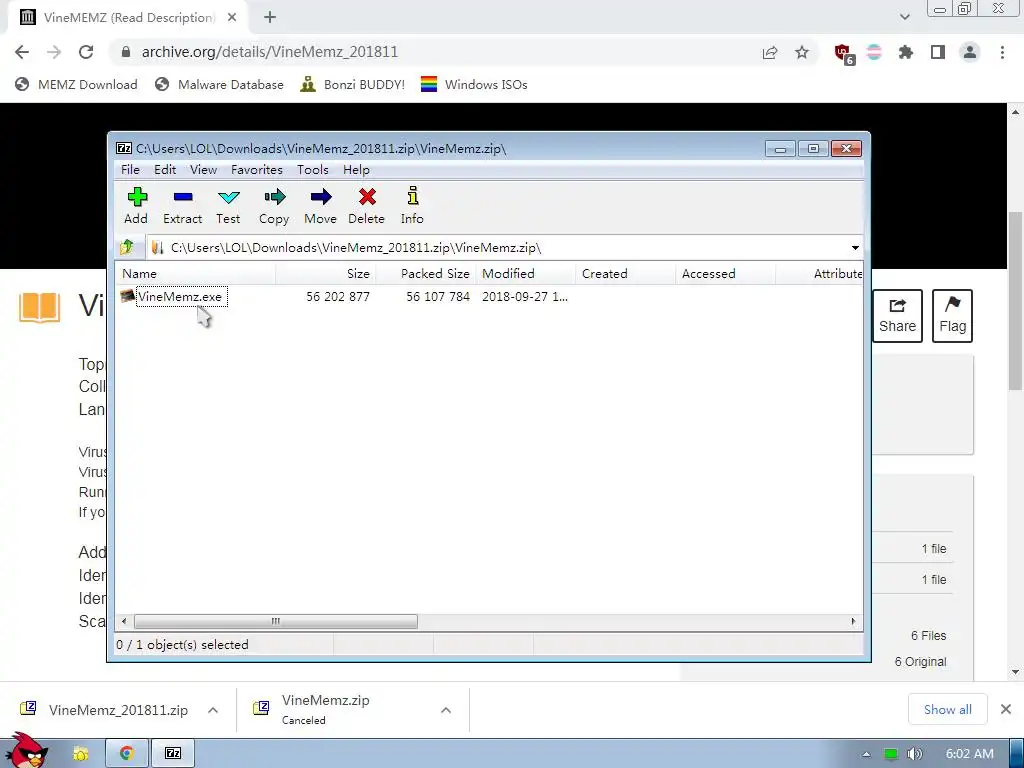Go up one folder level in 7-Zip
The image size is (1024, 768).
pyautogui.click(x=127, y=248)
